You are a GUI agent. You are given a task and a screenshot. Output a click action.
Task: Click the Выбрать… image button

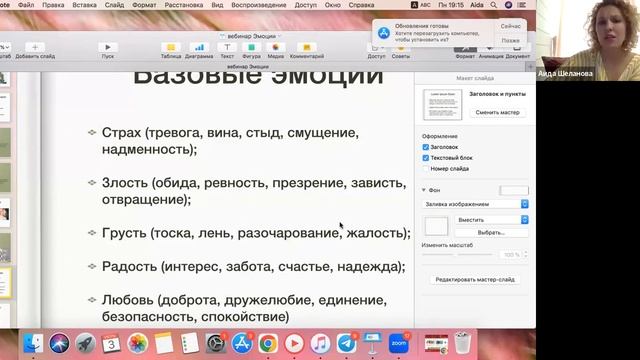pyautogui.click(x=491, y=233)
